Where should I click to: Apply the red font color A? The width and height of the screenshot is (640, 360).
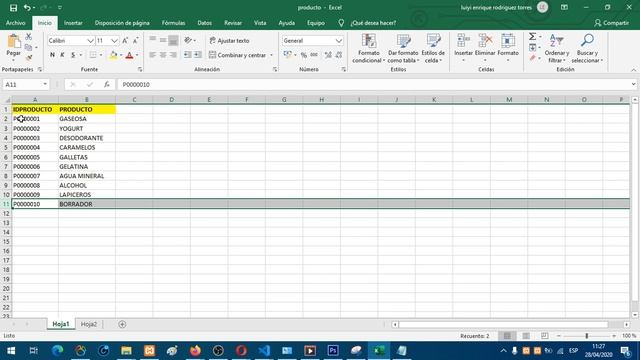pyautogui.click(x=129, y=55)
